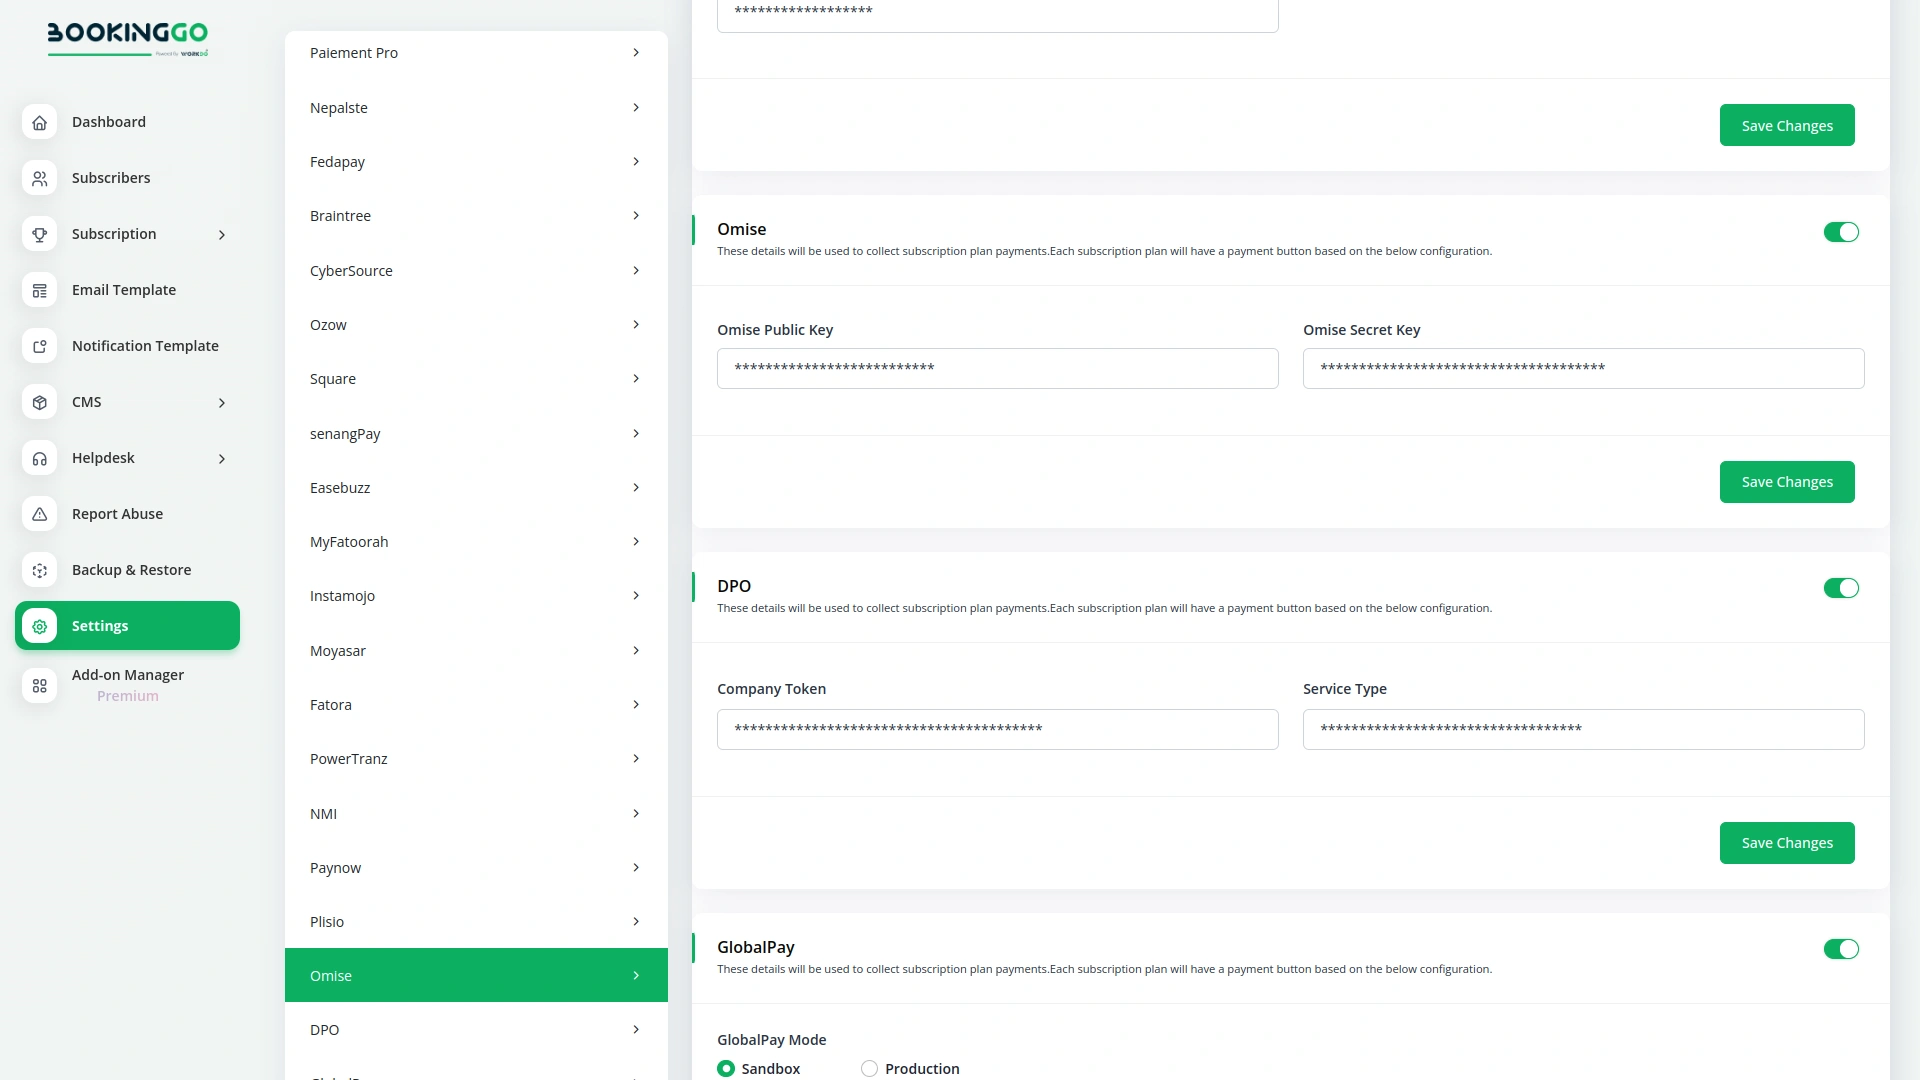Click the Settings gear icon
This screenshot has height=1080, width=1920.
[x=39, y=626]
